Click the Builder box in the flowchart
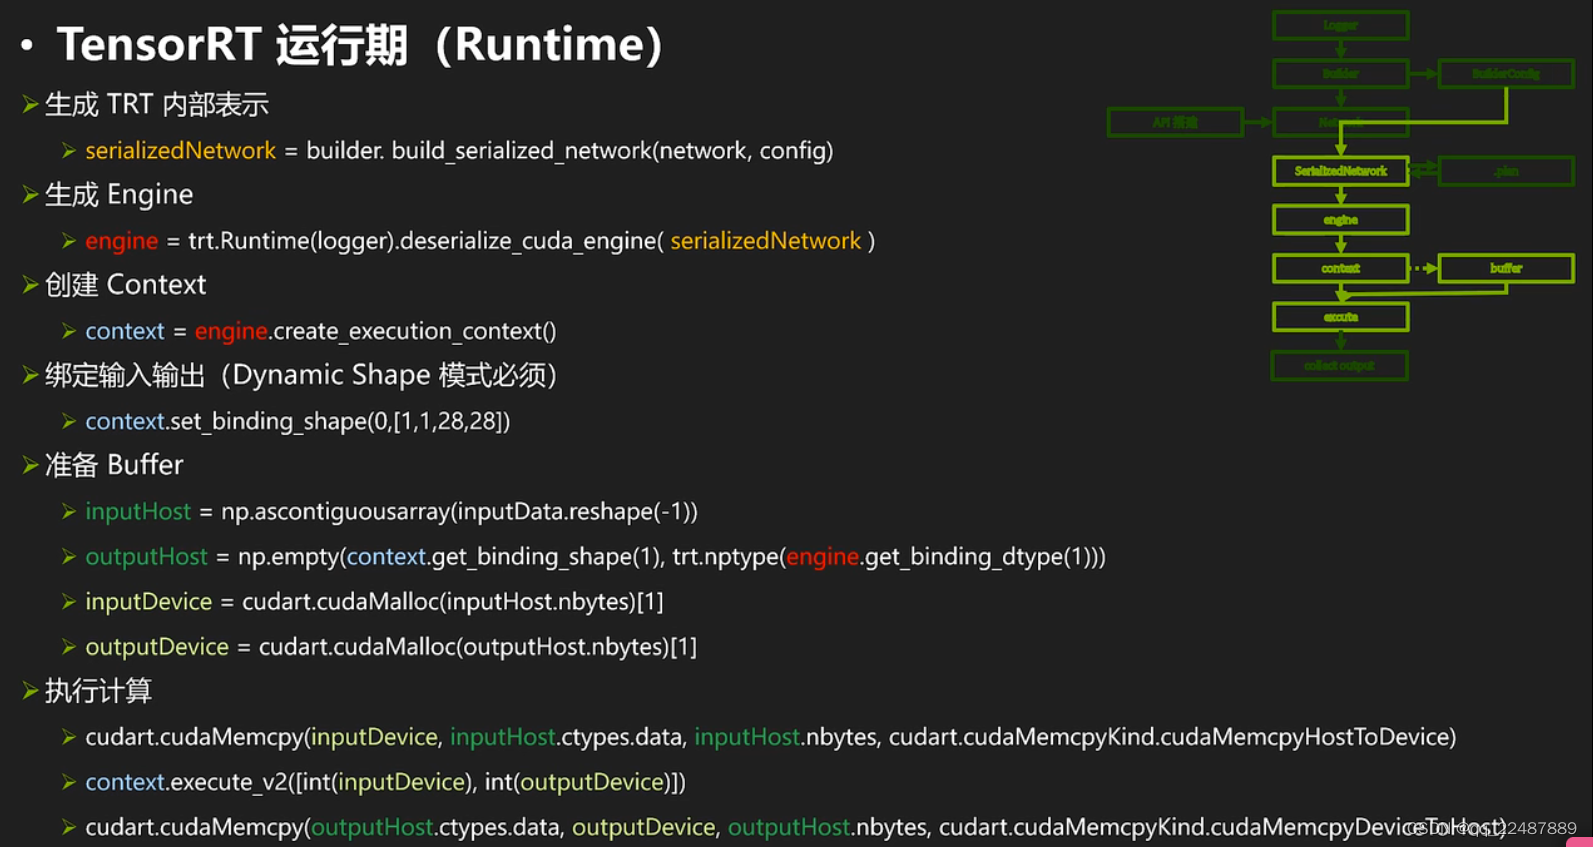The width and height of the screenshot is (1593, 847). 1340,73
